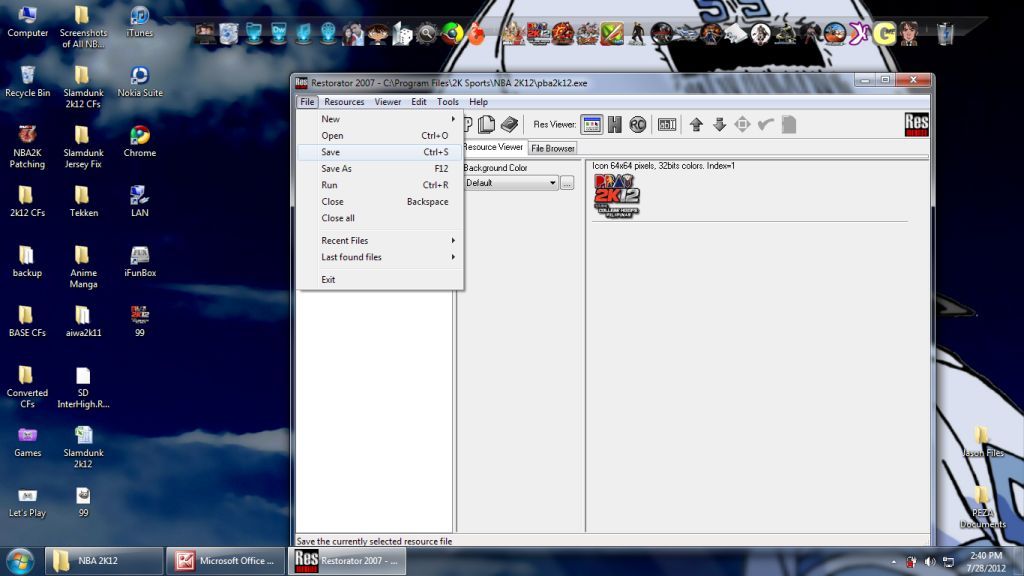This screenshot has width=1024, height=576.
Task: Click the recycle bin icon in top dock
Action: (945, 33)
